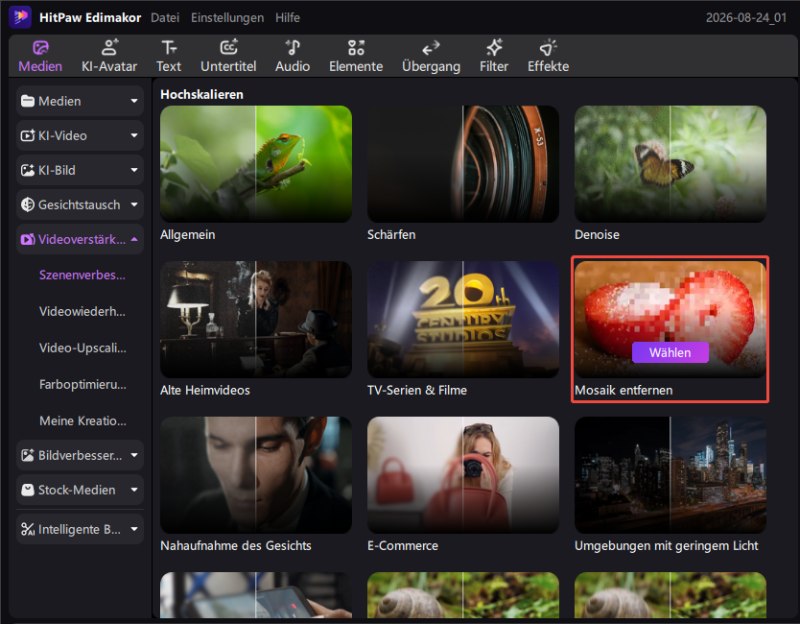Screen dimensions: 800x624
Task: Select the E-Commerce thumbnail
Action: pyautogui.click(x=463, y=475)
